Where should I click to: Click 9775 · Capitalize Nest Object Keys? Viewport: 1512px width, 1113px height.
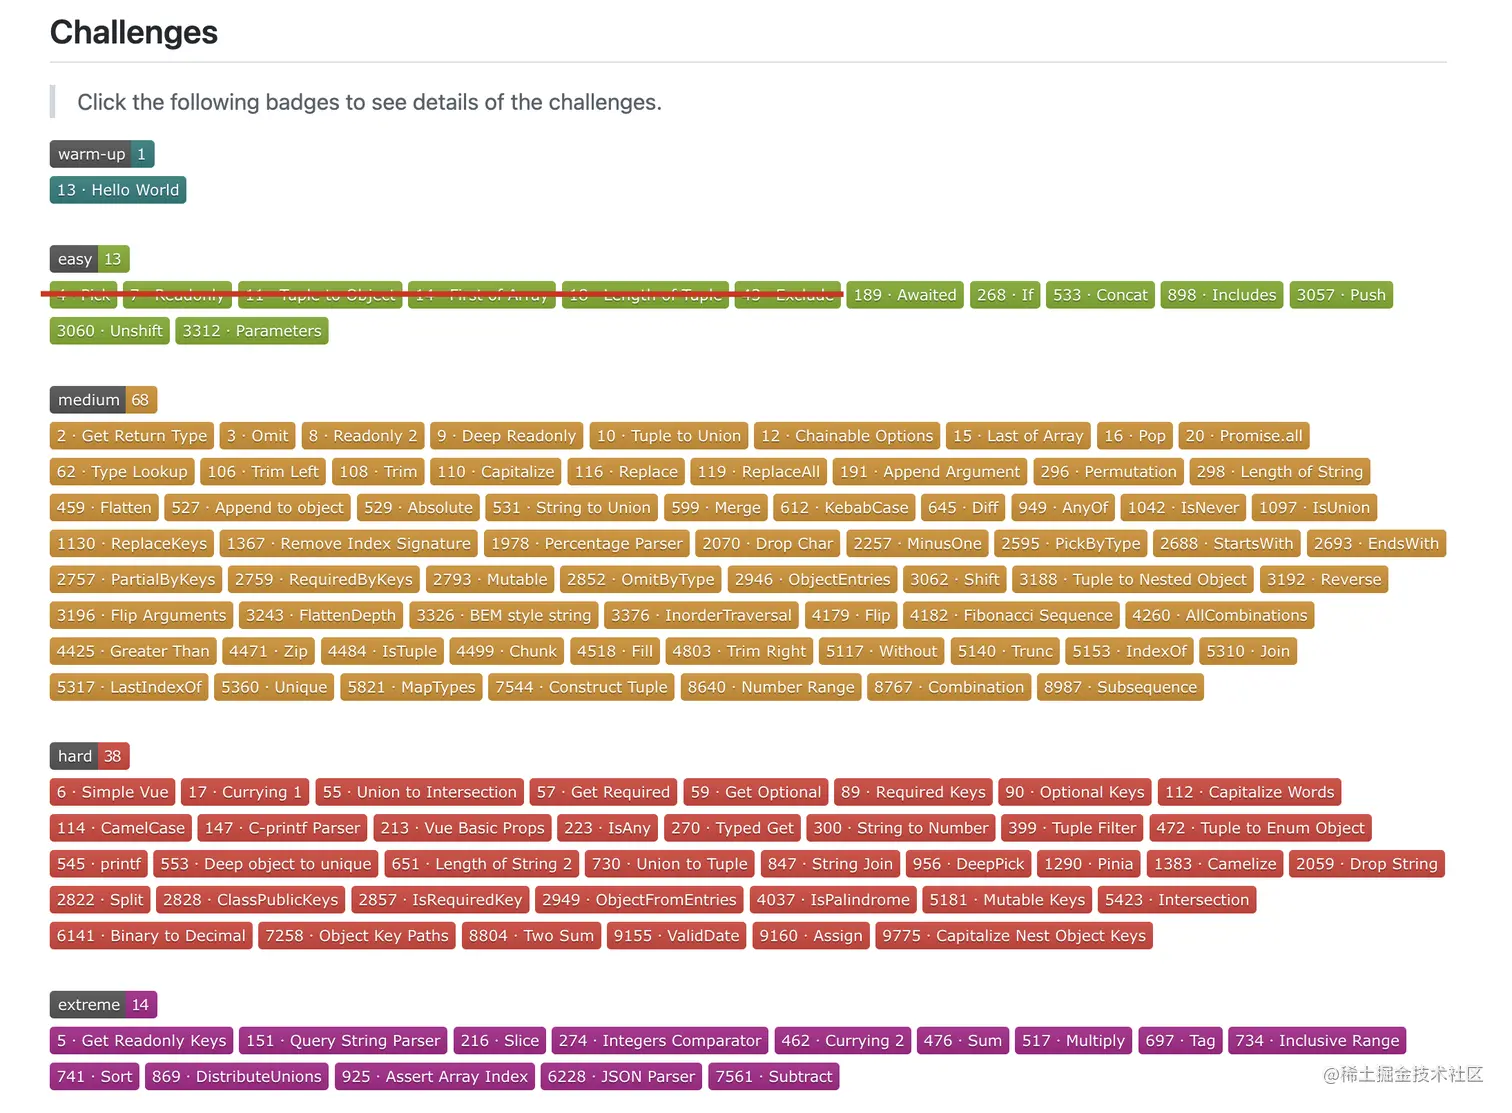pos(1014,937)
